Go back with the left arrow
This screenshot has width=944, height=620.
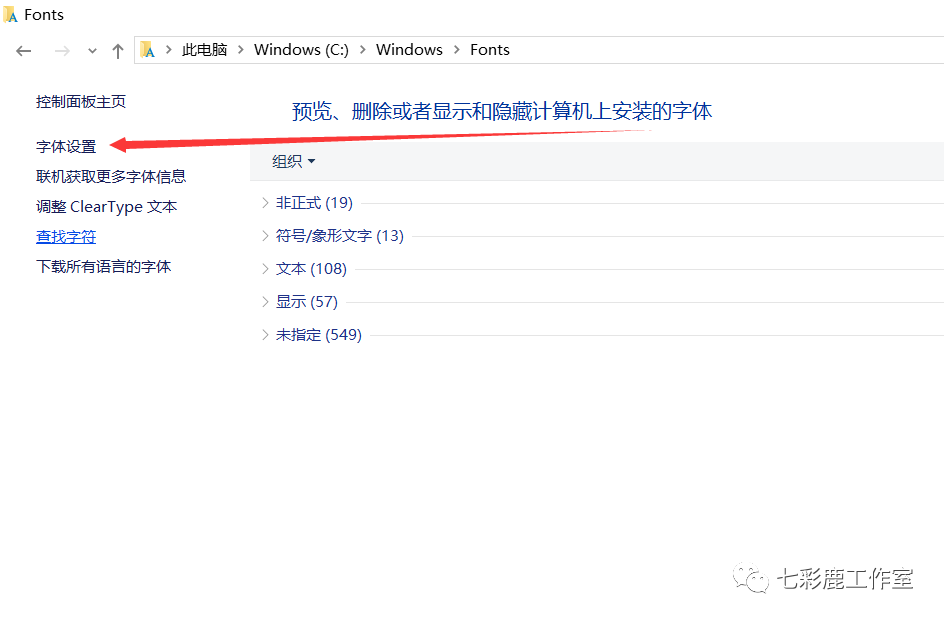click(23, 51)
